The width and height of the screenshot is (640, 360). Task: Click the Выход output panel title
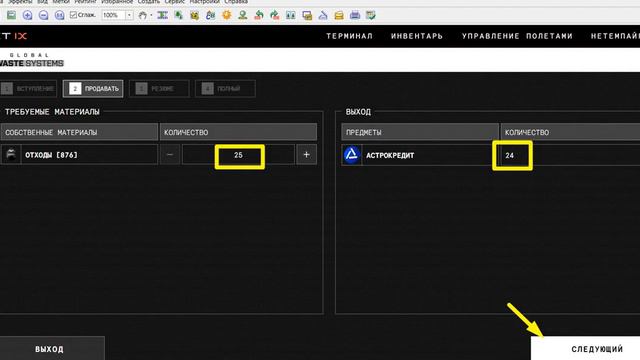point(358,112)
